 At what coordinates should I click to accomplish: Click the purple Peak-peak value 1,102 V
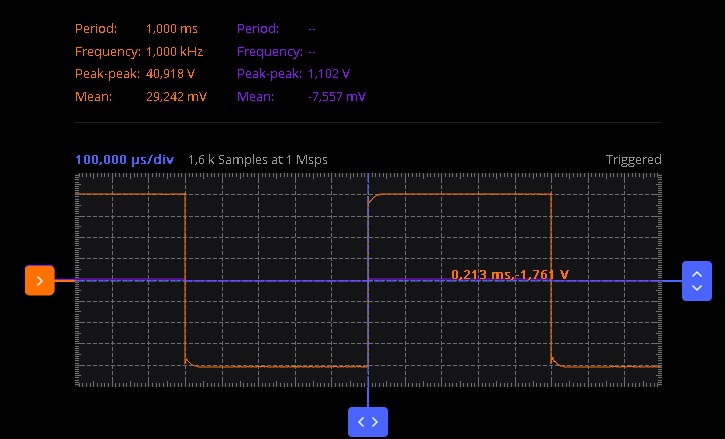pyautogui.click(x=329, y=74)
